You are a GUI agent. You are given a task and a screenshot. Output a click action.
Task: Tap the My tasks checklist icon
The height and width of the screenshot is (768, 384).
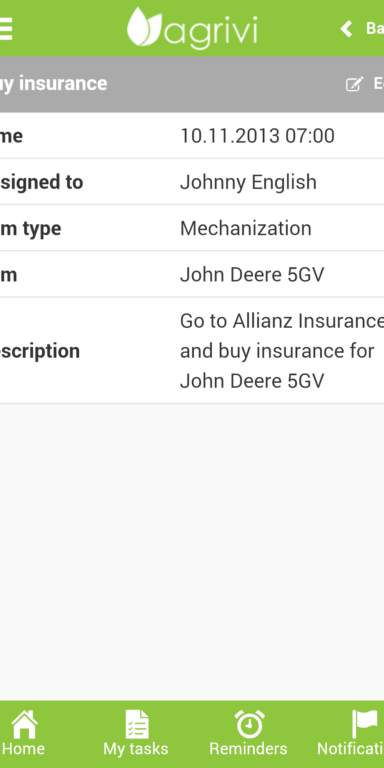[136, 724]
